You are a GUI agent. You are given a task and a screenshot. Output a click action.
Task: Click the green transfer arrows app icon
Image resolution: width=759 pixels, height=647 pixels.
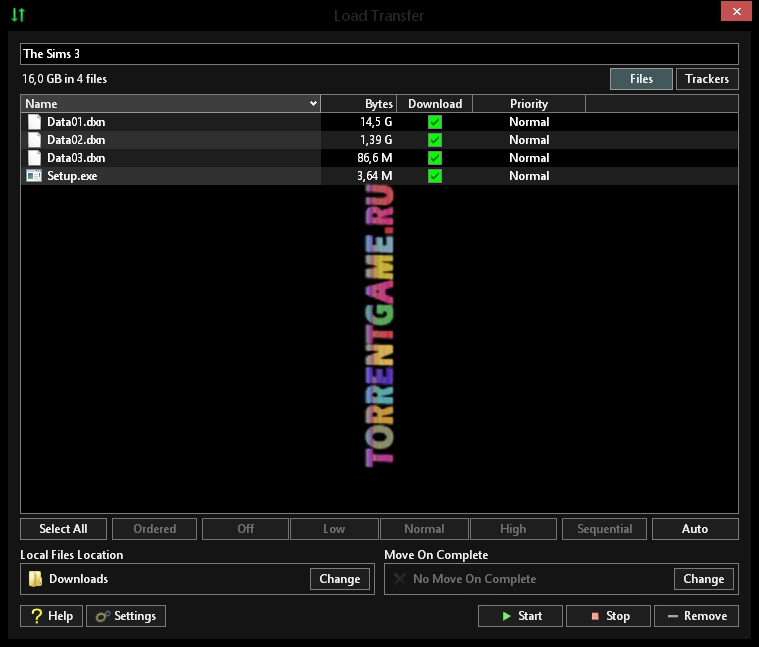tap(18, 15)
